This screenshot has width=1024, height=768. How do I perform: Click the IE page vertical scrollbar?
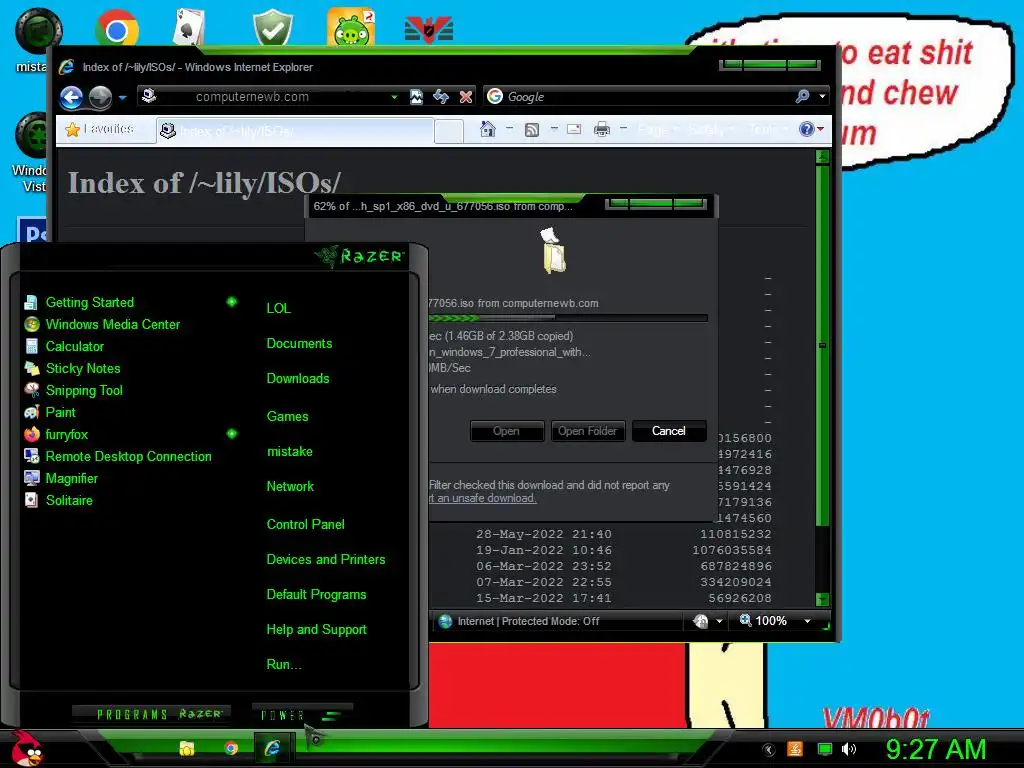click(x=823, y=377)
